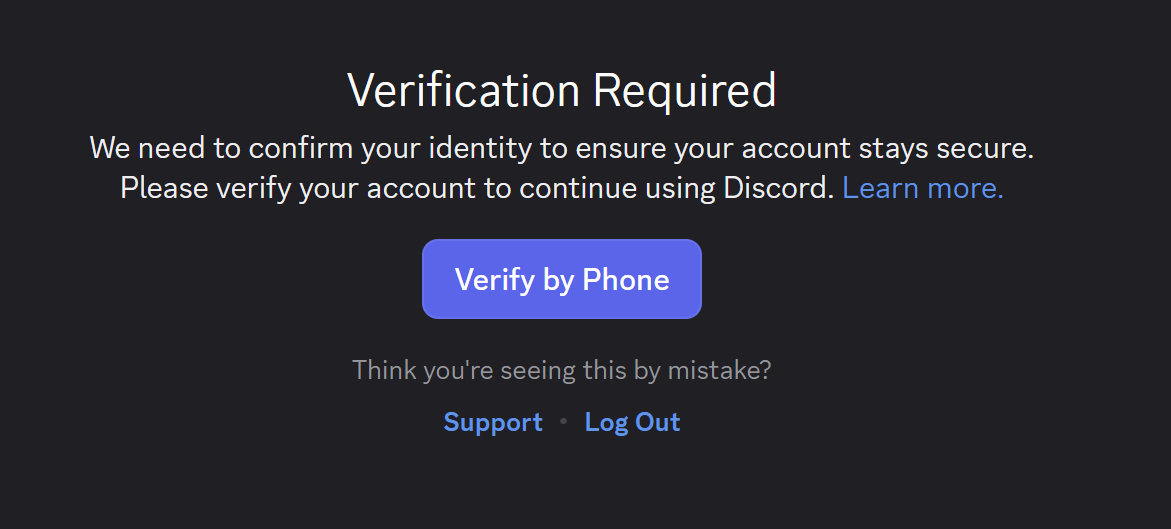The image size is (1171, 529).
Task: Click the Verify by Phone button
Action: click(561, 279)
